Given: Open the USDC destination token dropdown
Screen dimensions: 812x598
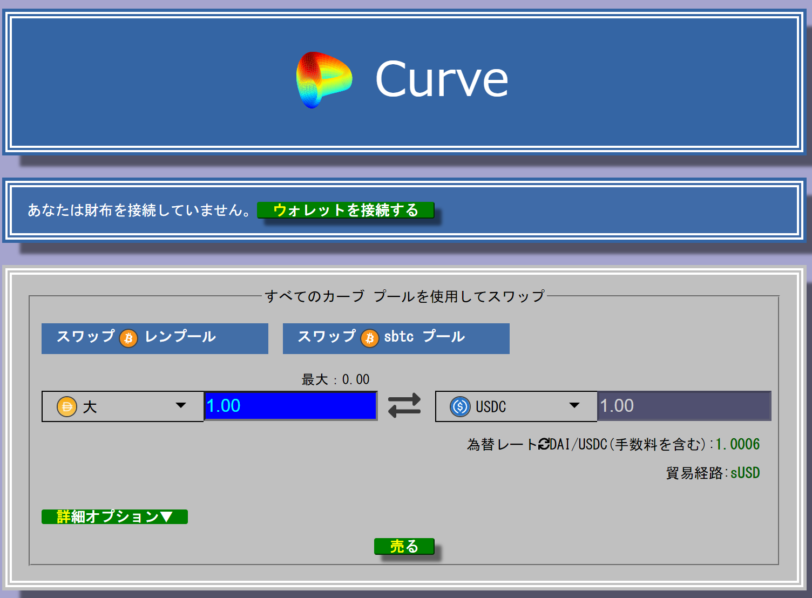Looking at the screenshot, I should [x=516, y=406].
